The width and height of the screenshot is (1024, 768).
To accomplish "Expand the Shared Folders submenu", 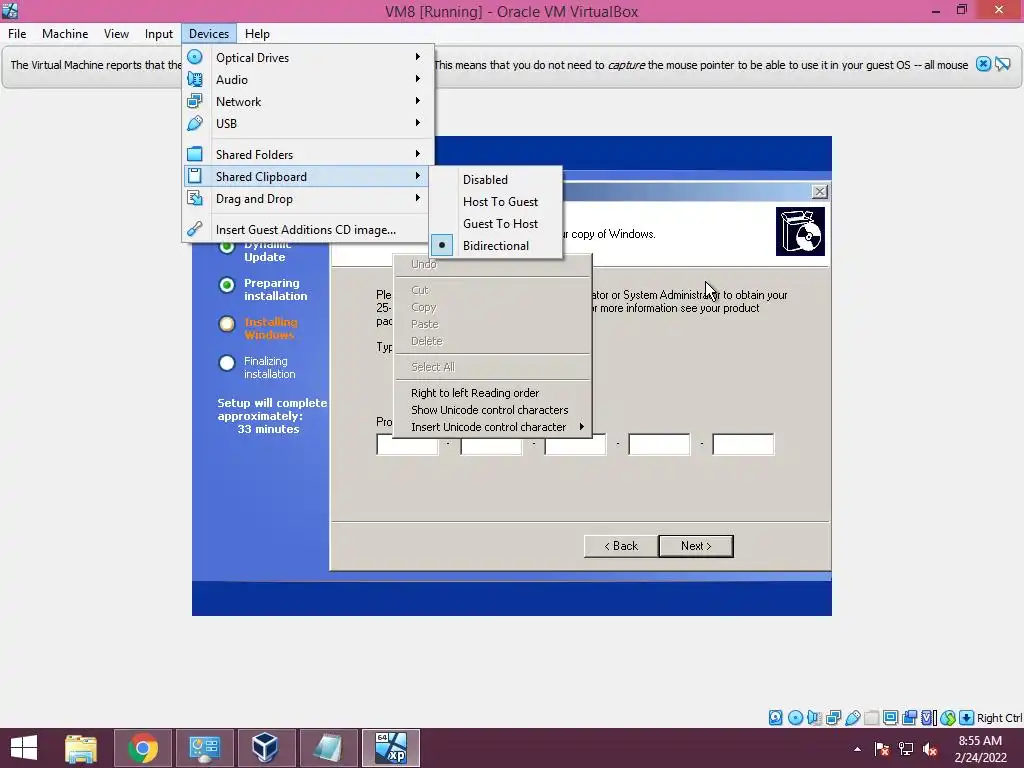I will [418, 154].
